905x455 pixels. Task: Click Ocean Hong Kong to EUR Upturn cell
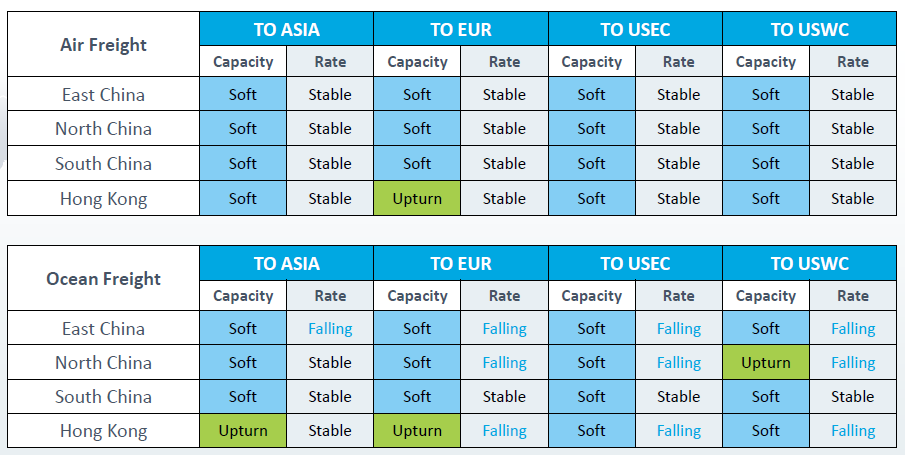tap(417, 431)
